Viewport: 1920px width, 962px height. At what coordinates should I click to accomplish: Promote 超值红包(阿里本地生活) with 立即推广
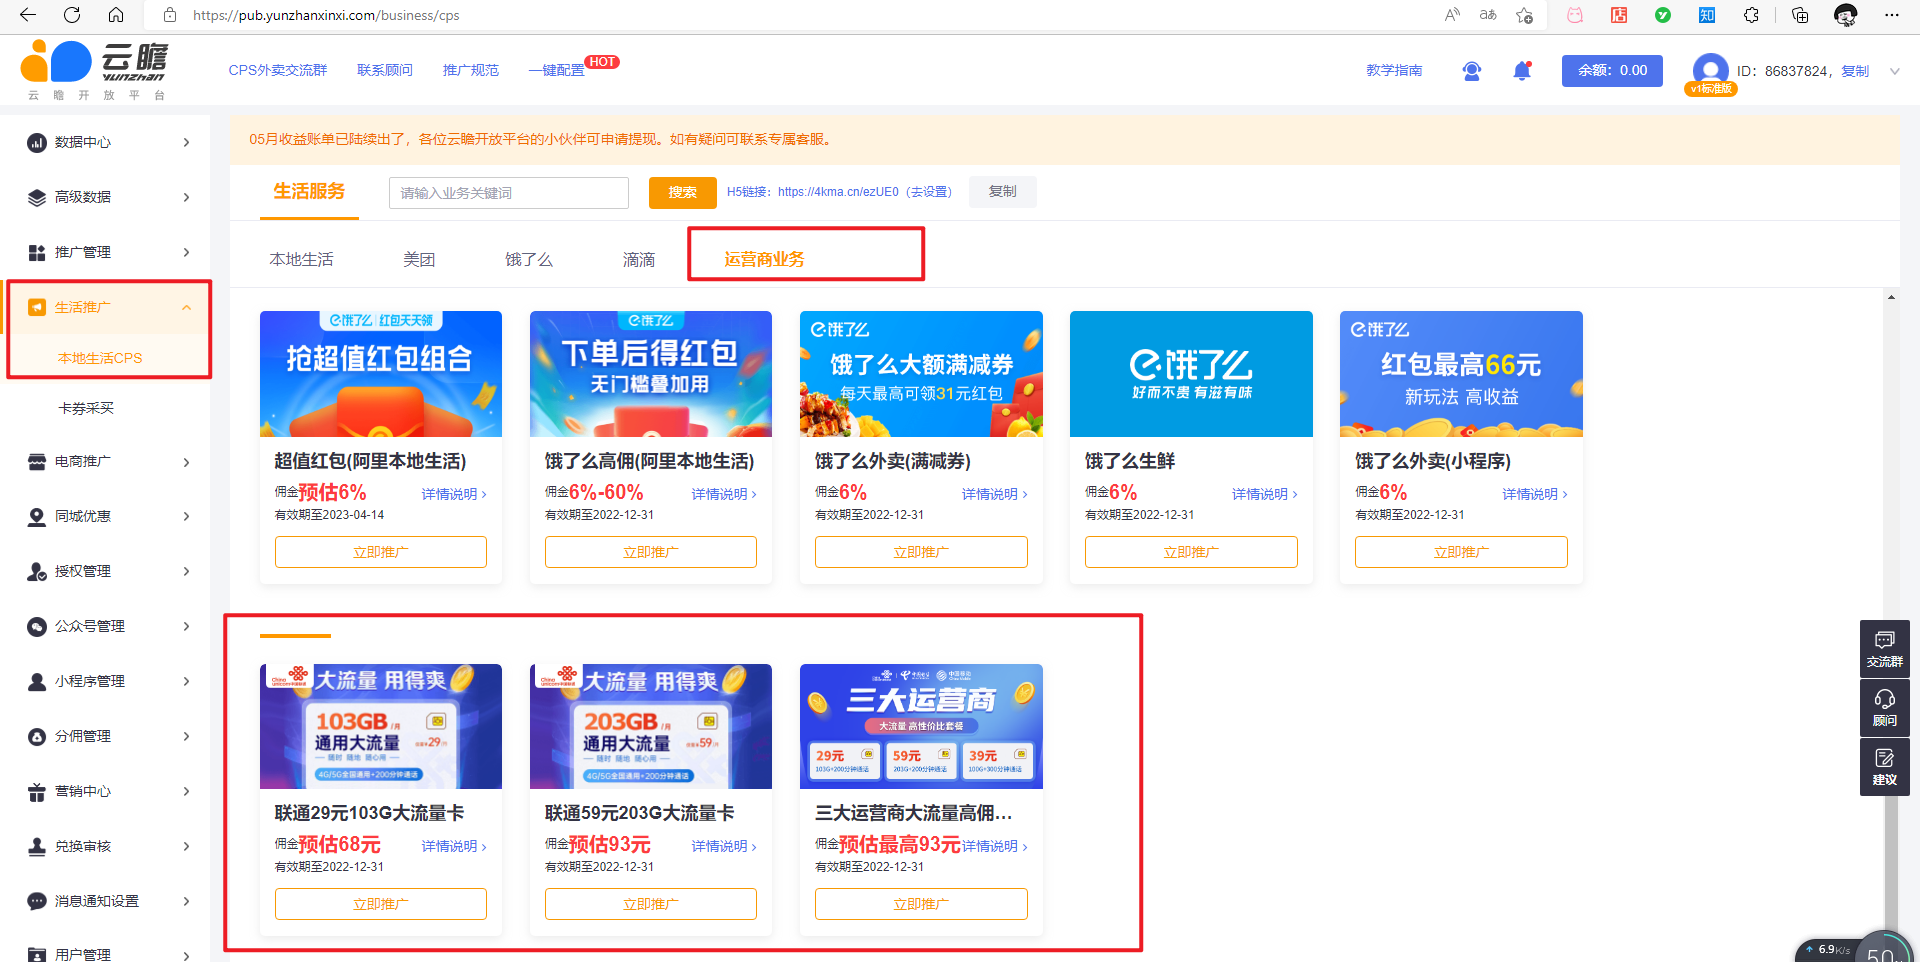381,552
